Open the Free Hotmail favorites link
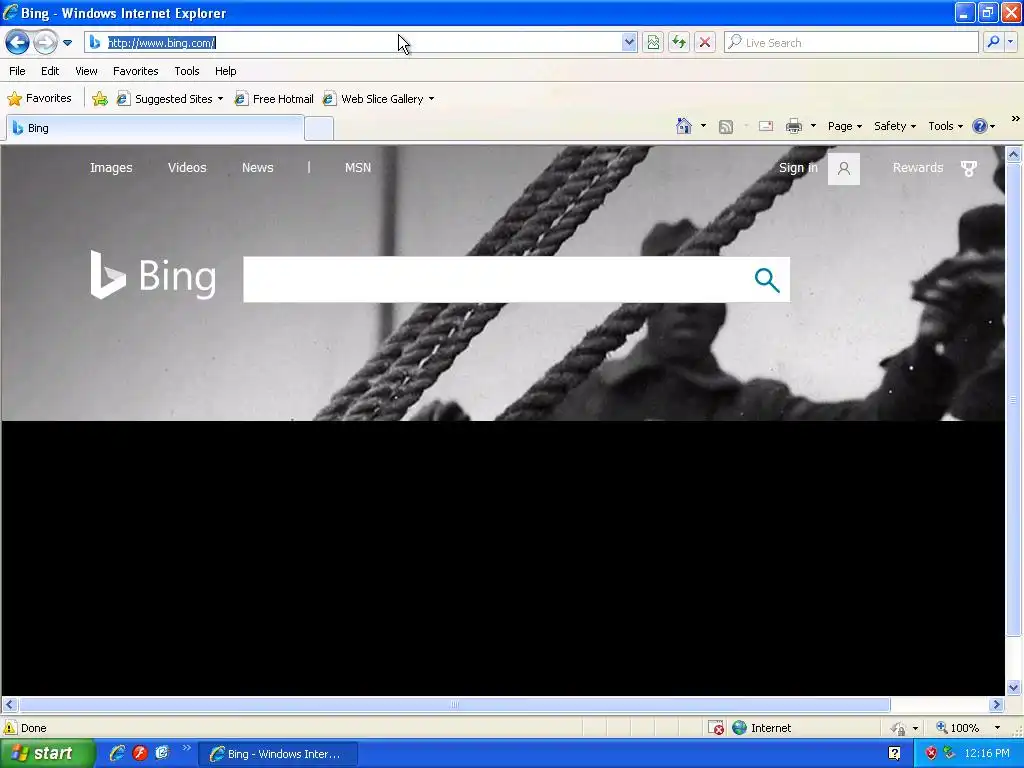Image resolution: width=1024 pixels, height=768 pixels. 274,99
